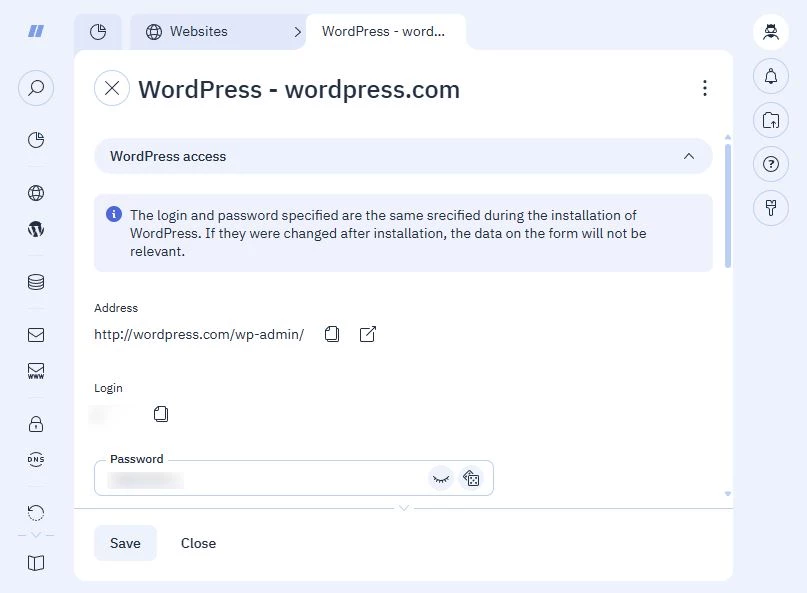Copy the login value
The height and width of the screenshot is (593, 807).
161,414
